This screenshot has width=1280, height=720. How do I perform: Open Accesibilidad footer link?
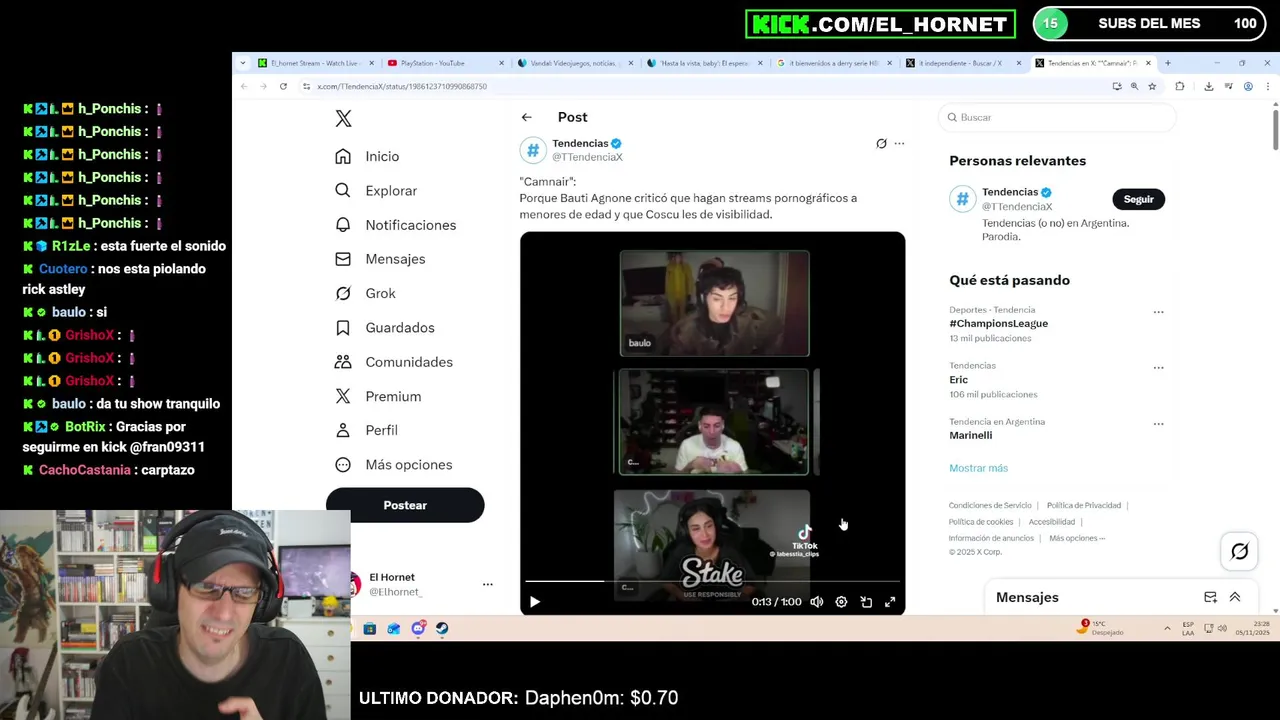click(1052, 522)
